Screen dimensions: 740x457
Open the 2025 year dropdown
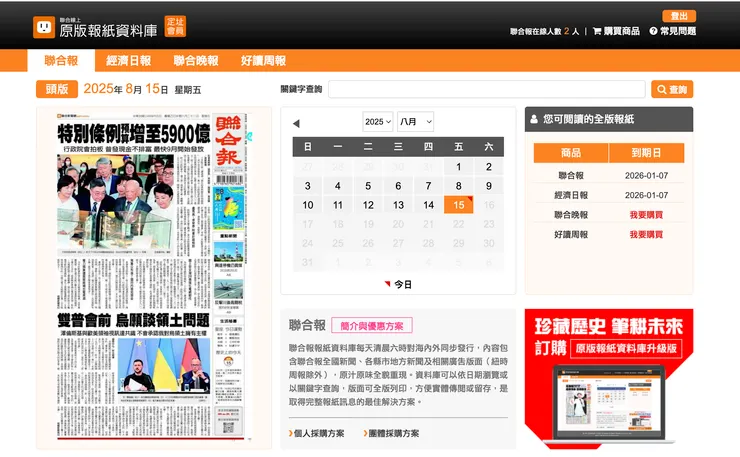378,122
